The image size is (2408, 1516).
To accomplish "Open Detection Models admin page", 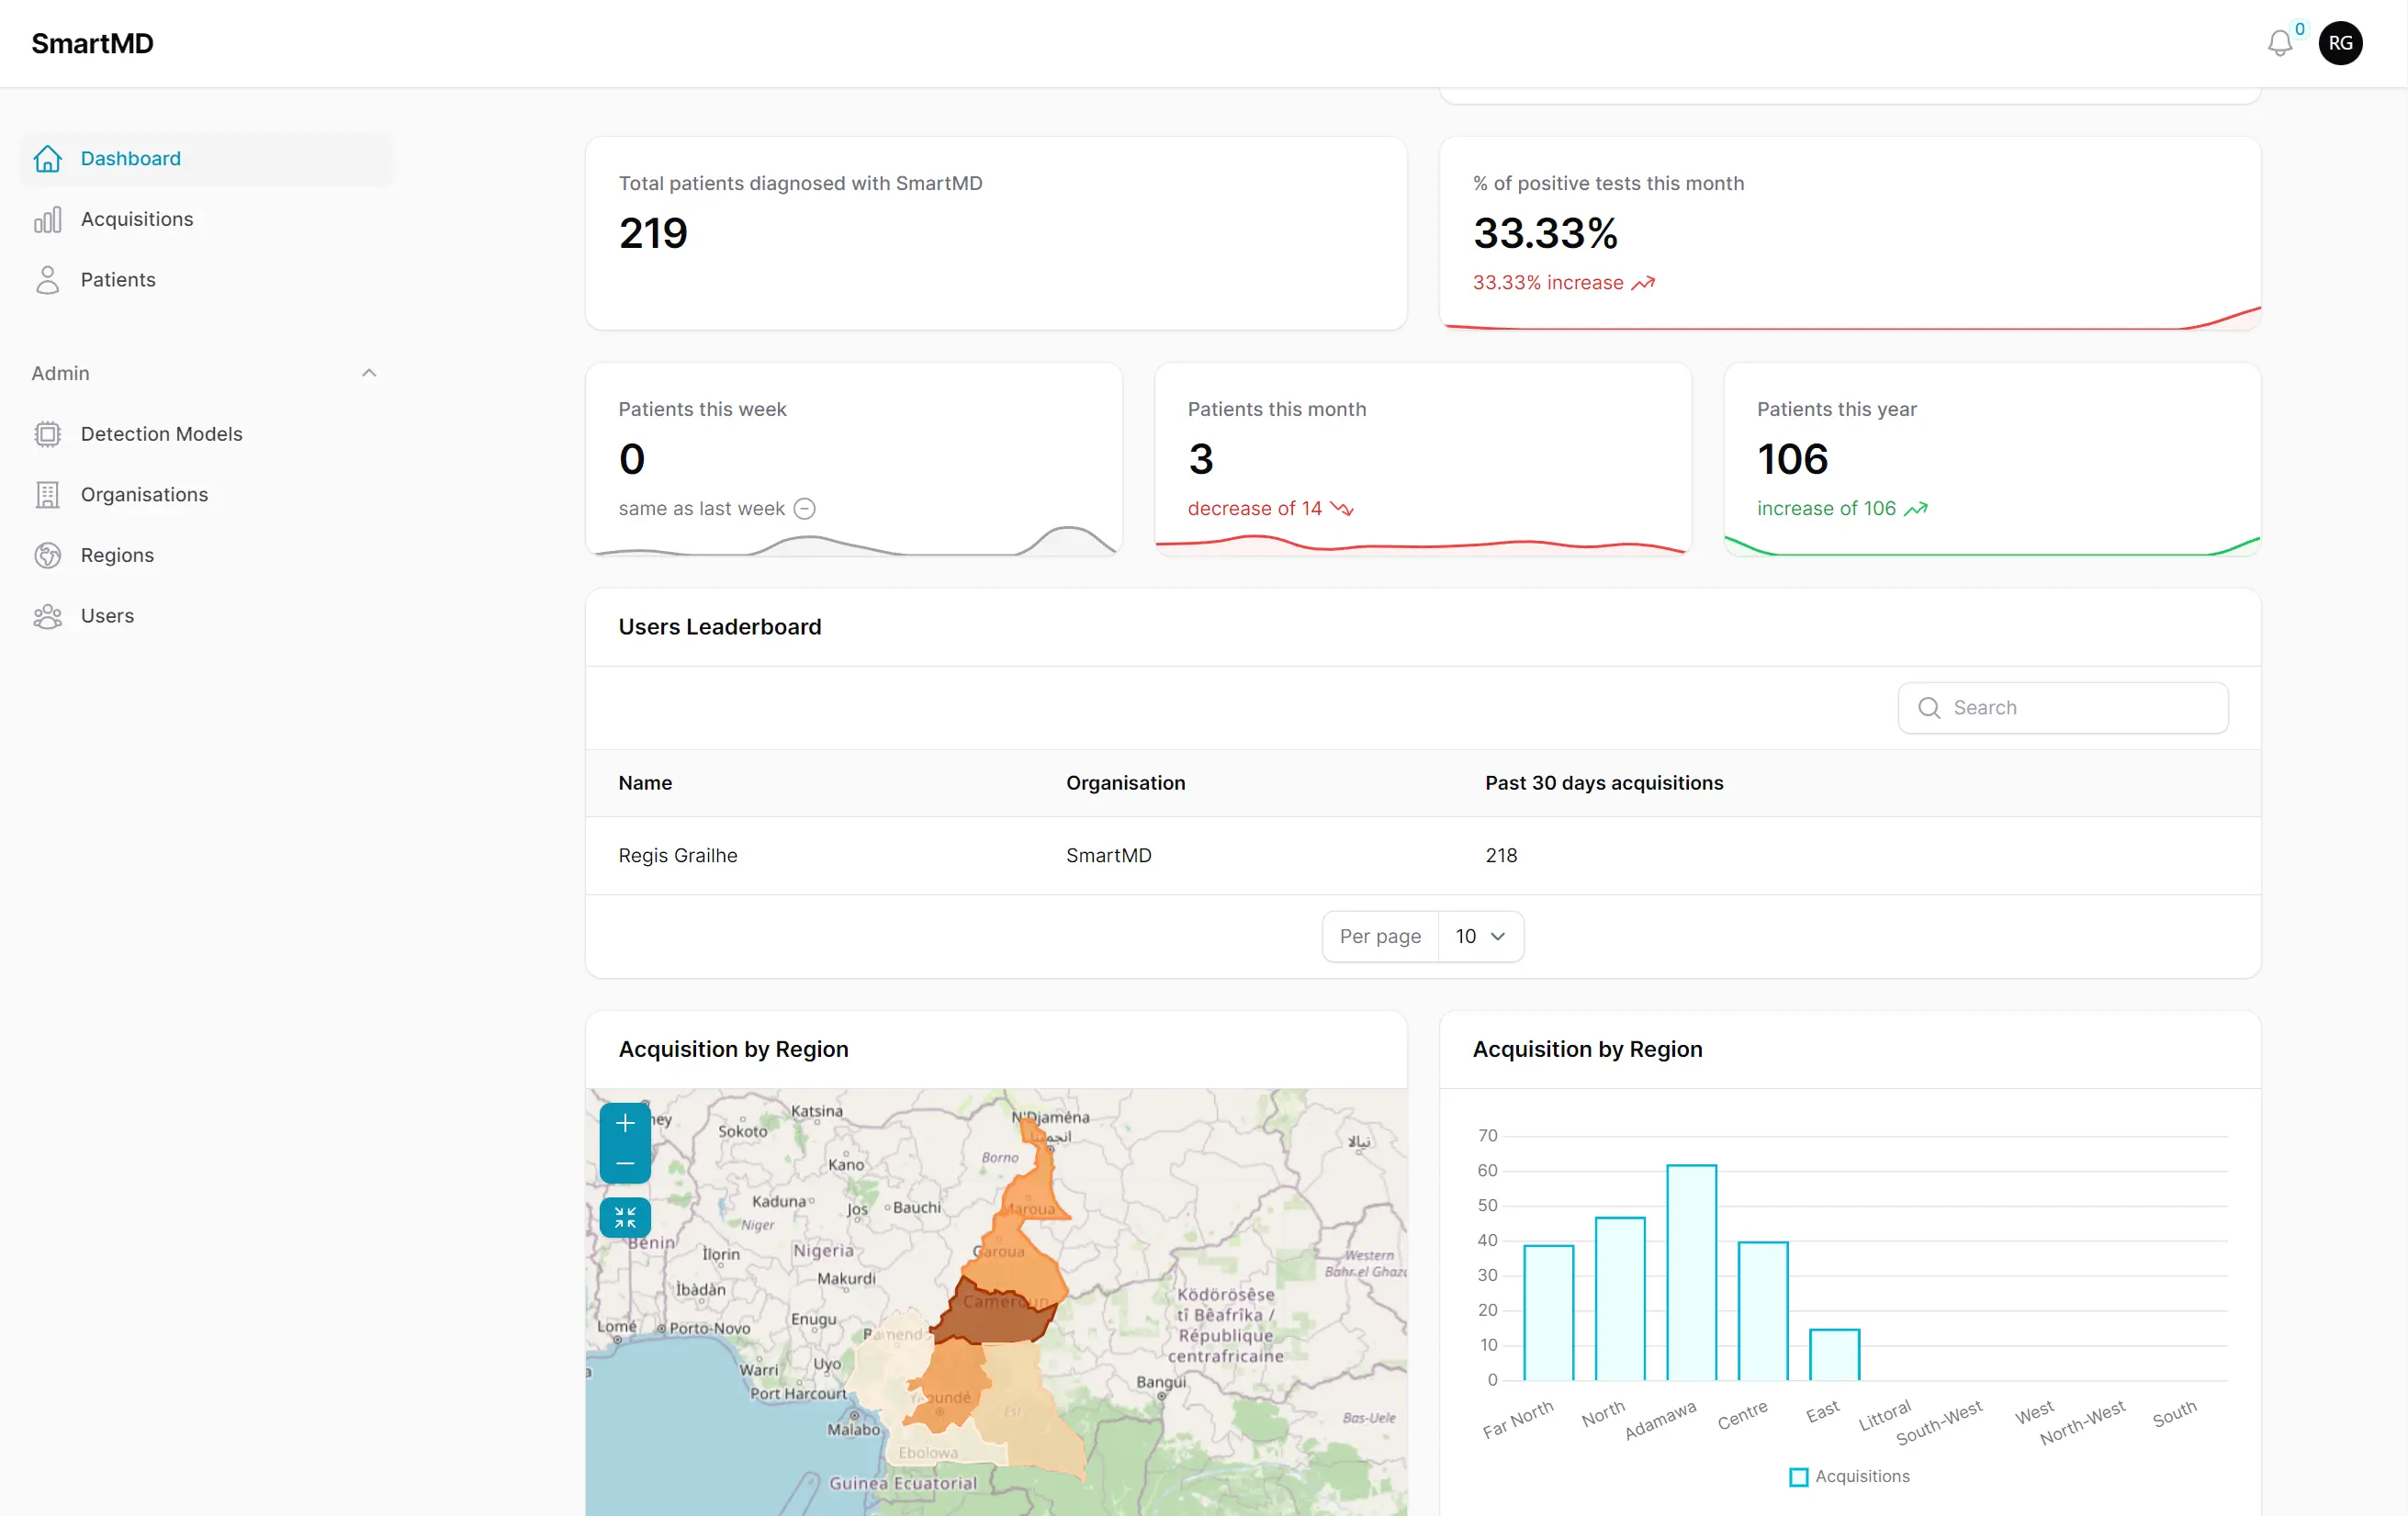I will tap(206, 434).
